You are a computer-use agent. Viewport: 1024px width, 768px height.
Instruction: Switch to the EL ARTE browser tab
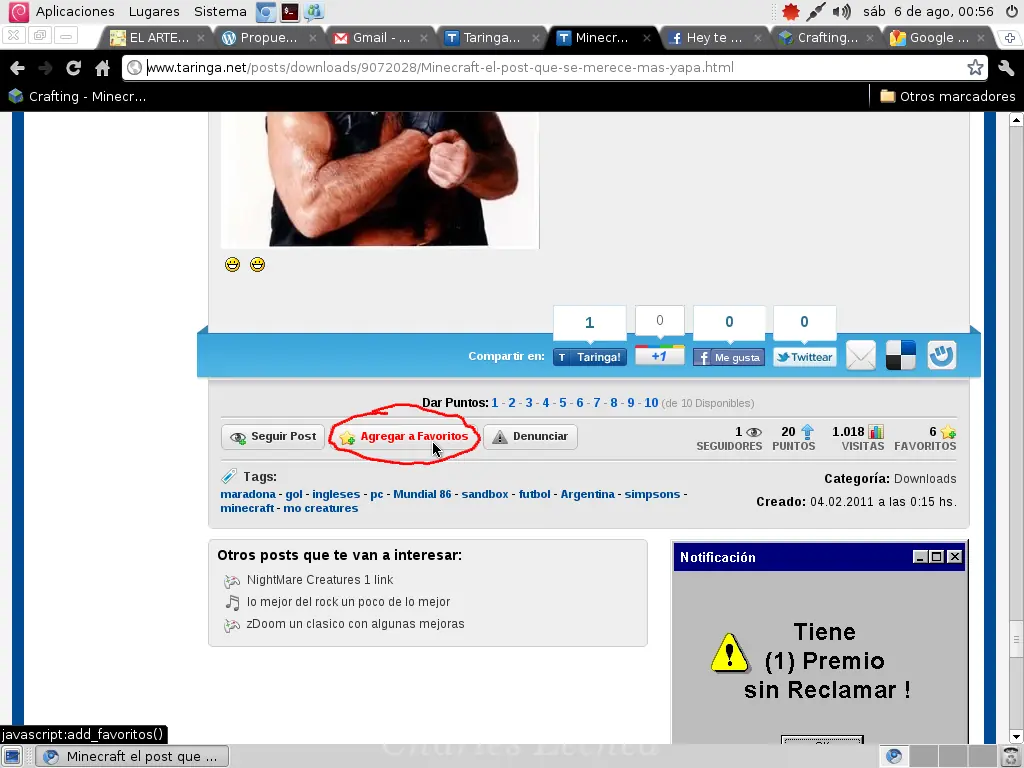pos(157,38)
